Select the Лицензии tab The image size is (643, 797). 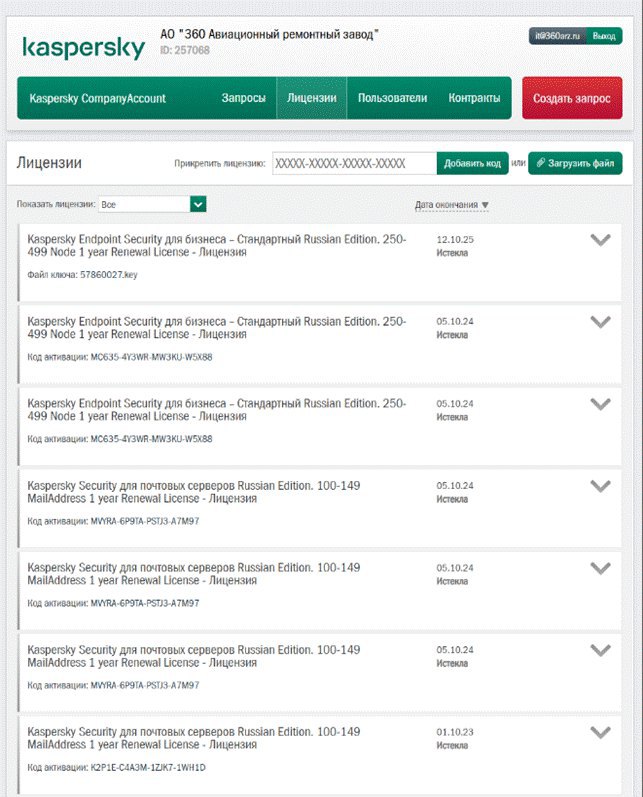[311, 98]
